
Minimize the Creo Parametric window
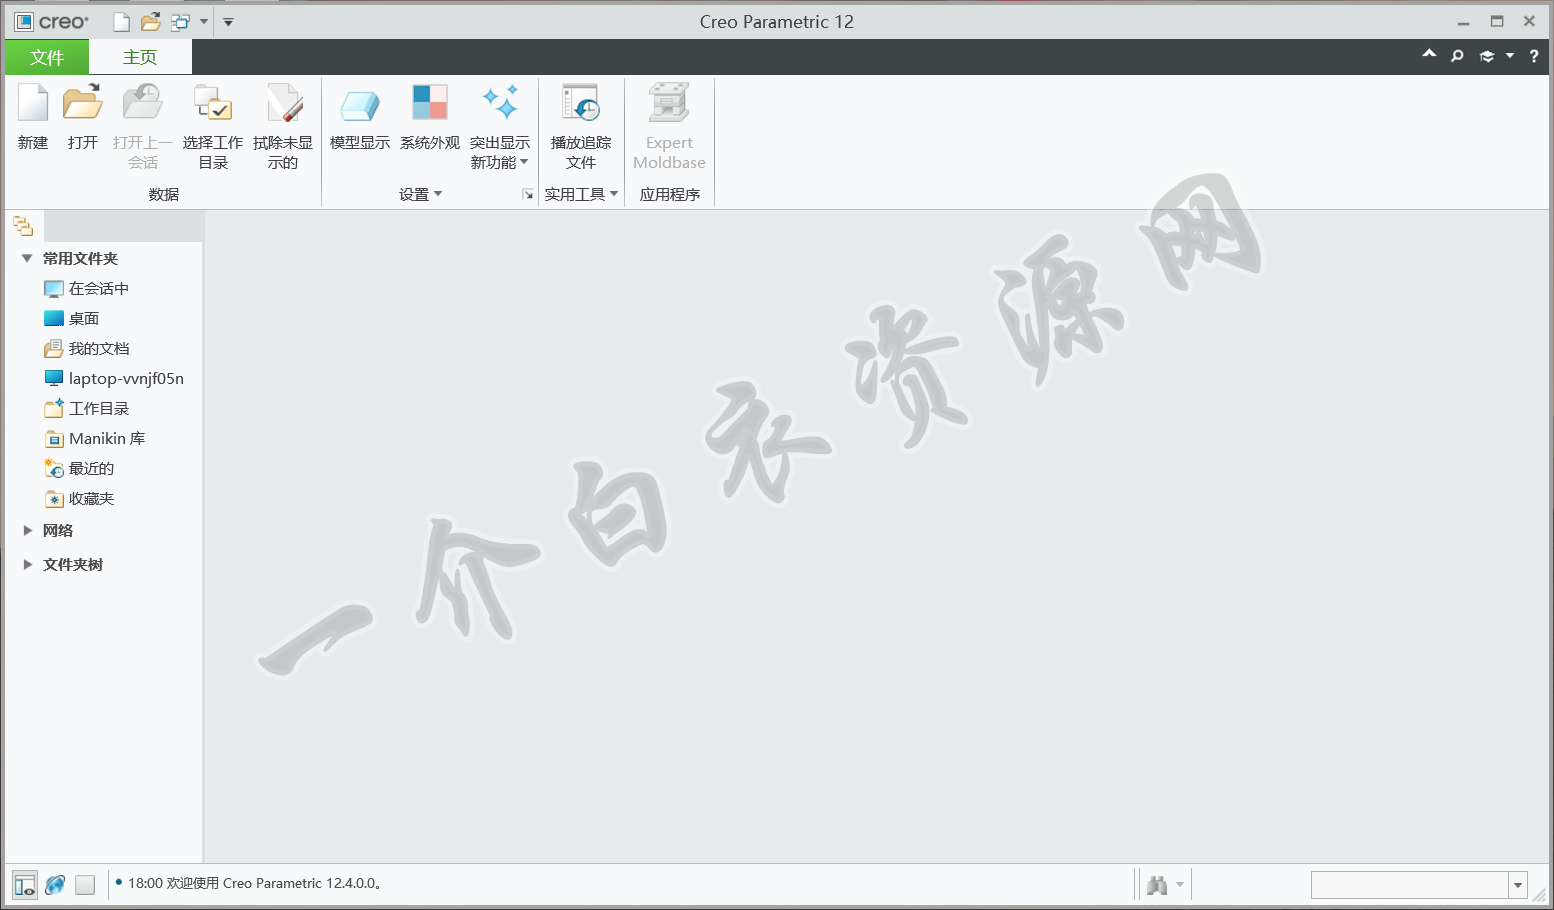click(1463, 21)
